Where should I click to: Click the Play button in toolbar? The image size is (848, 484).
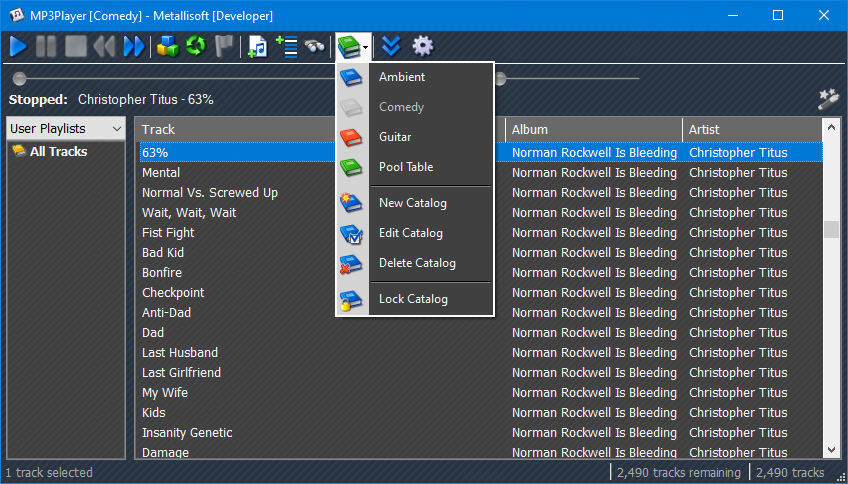pos(18,46)
